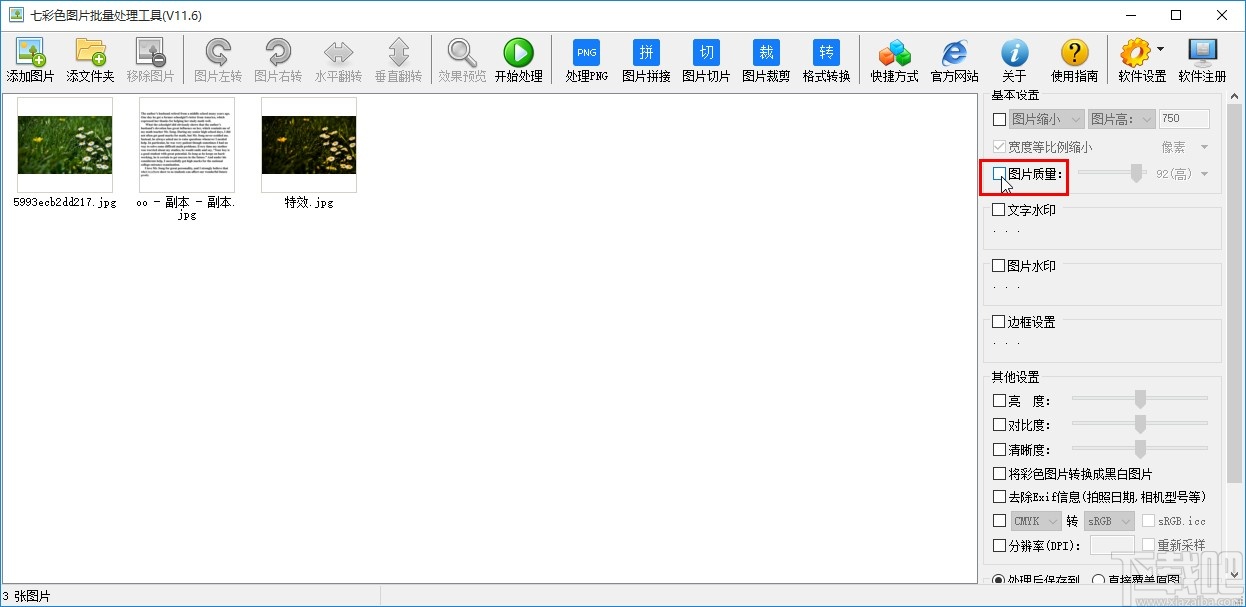
Task: Enable the 图片质量 checkbox
Action: (999, 174)
